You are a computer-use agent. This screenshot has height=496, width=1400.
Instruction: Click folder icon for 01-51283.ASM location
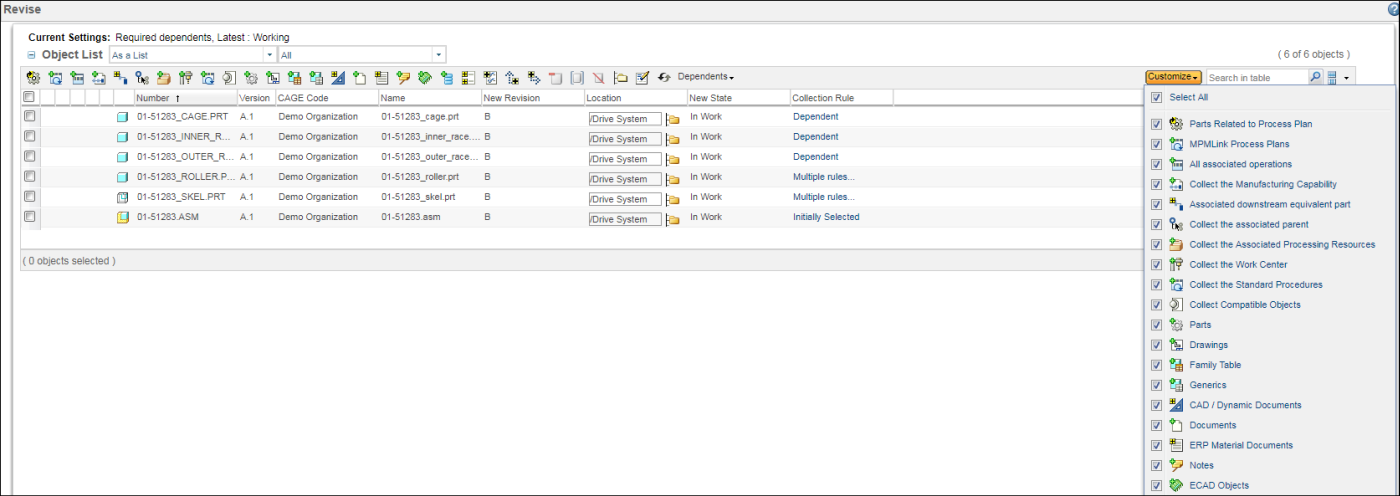click(x=673, y=218)
